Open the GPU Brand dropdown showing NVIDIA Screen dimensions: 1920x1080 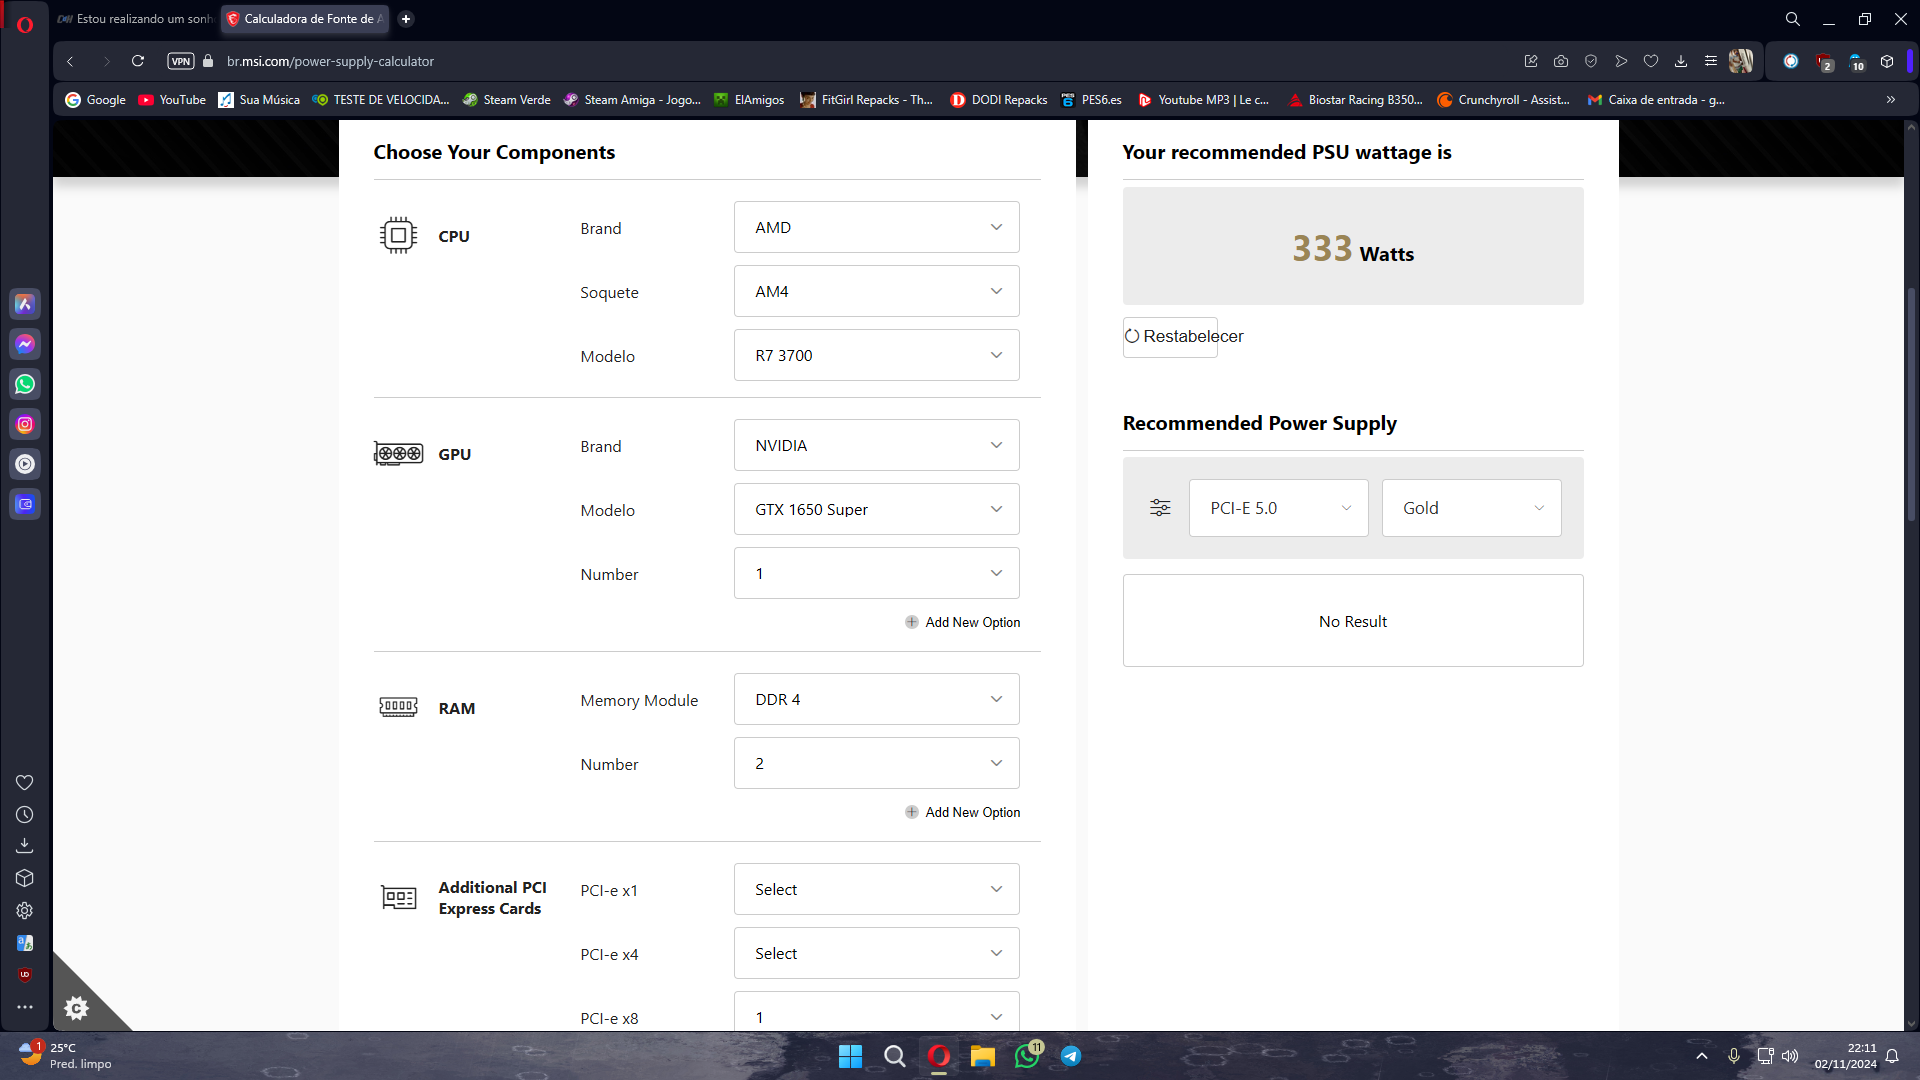[877, 445]
